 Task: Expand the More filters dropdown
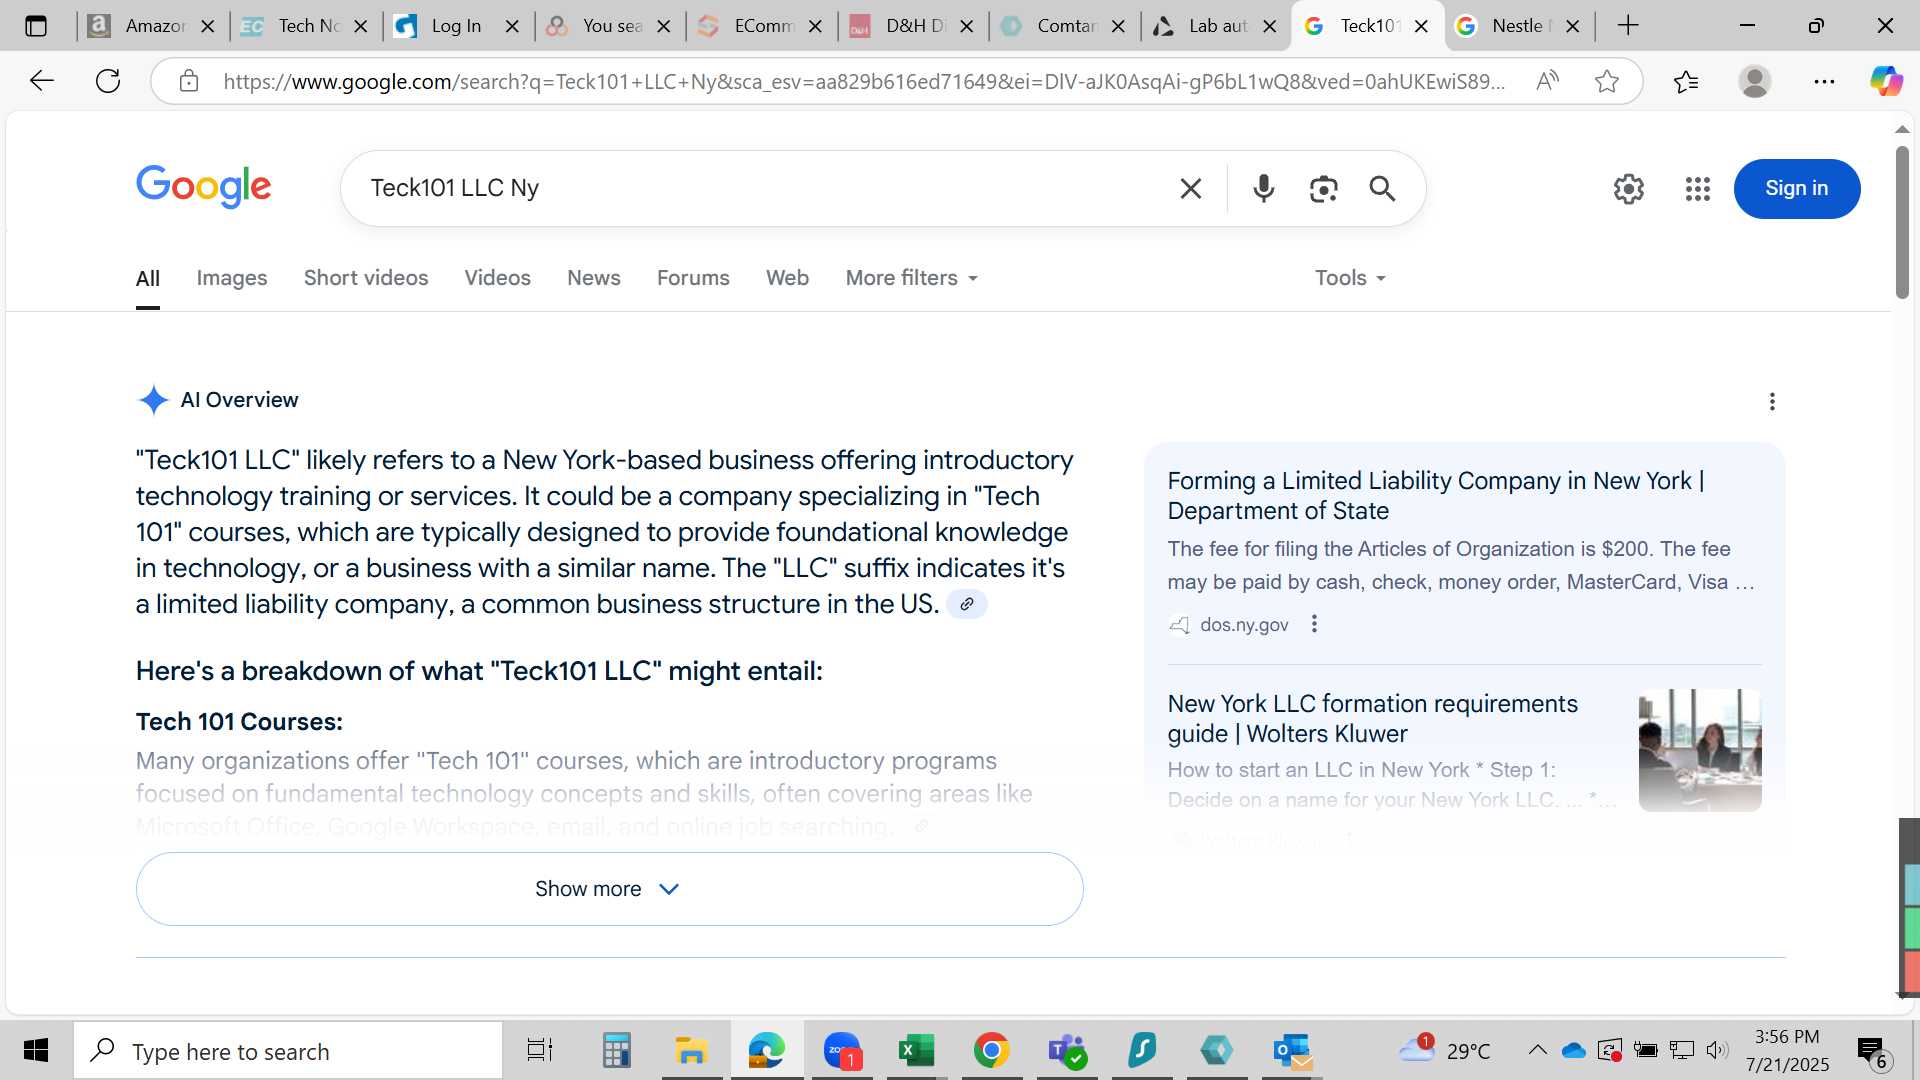click(912, 278)
